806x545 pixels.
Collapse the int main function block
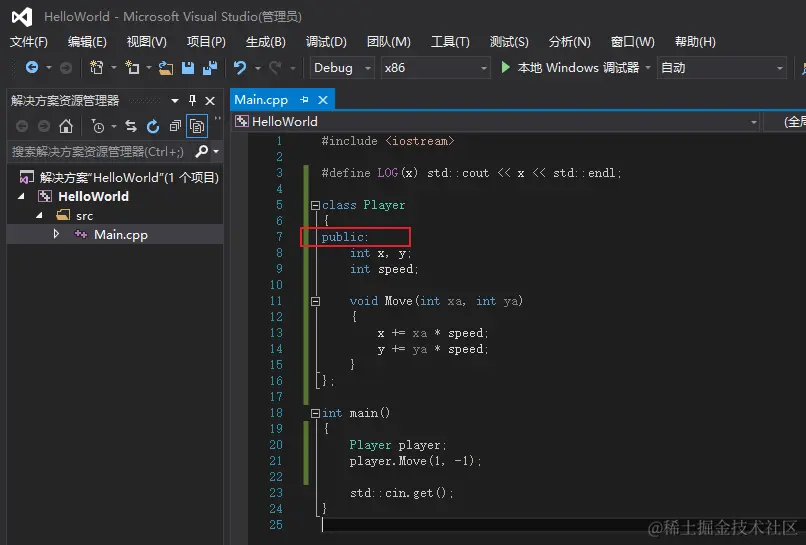click(x=315, y=413)
